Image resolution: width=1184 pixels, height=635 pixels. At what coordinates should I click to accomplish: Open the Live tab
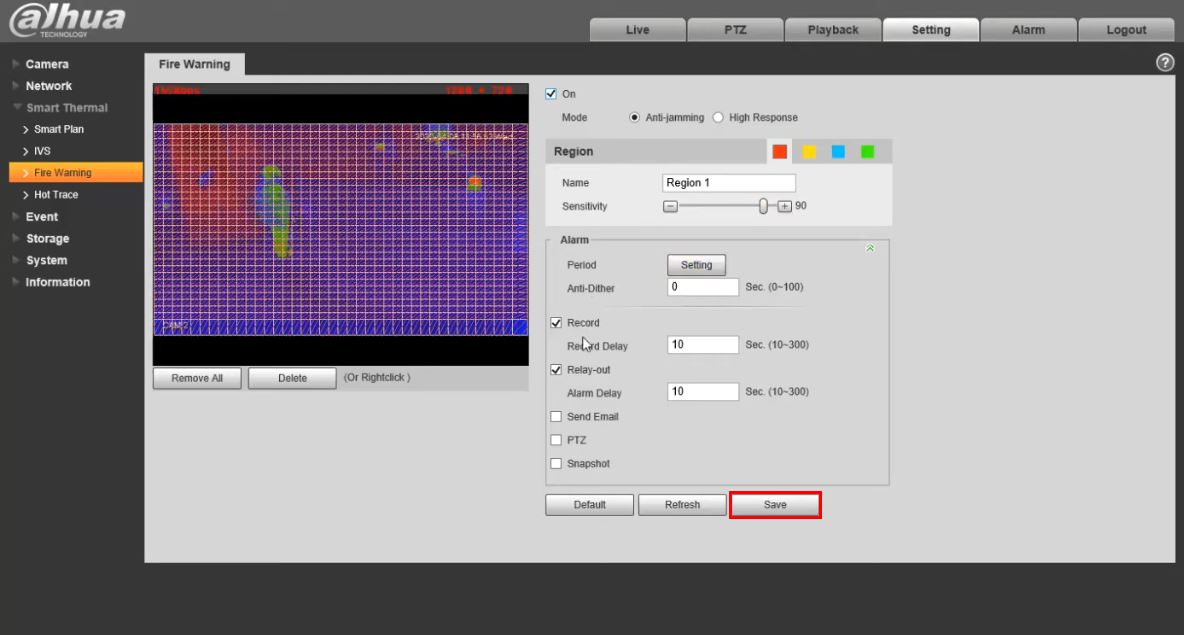(x=637, y=30)
